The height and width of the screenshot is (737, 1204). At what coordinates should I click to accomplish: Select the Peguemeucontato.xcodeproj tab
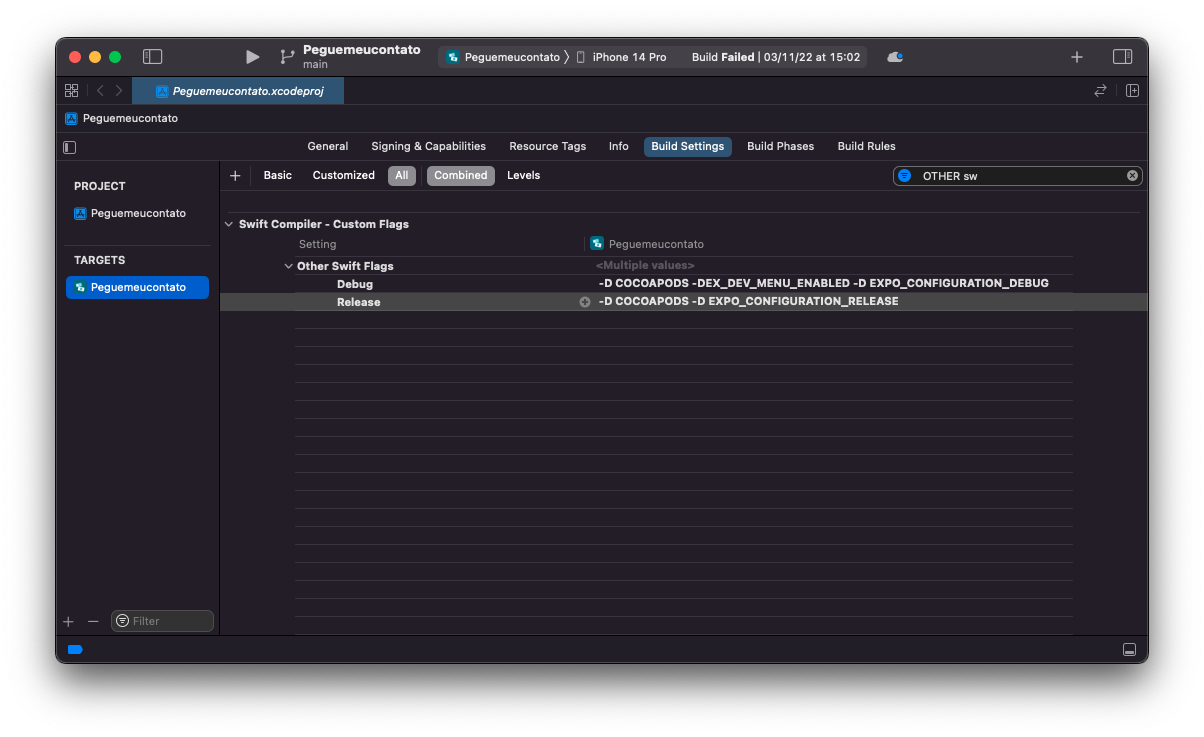(238, 90)
